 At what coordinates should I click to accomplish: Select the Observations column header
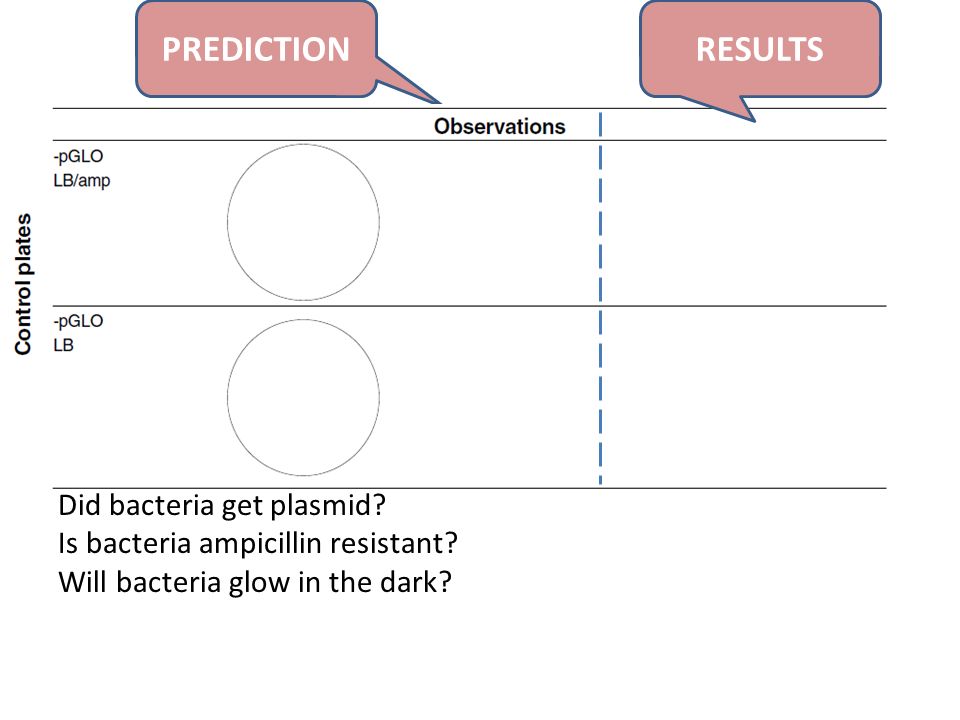500,126
